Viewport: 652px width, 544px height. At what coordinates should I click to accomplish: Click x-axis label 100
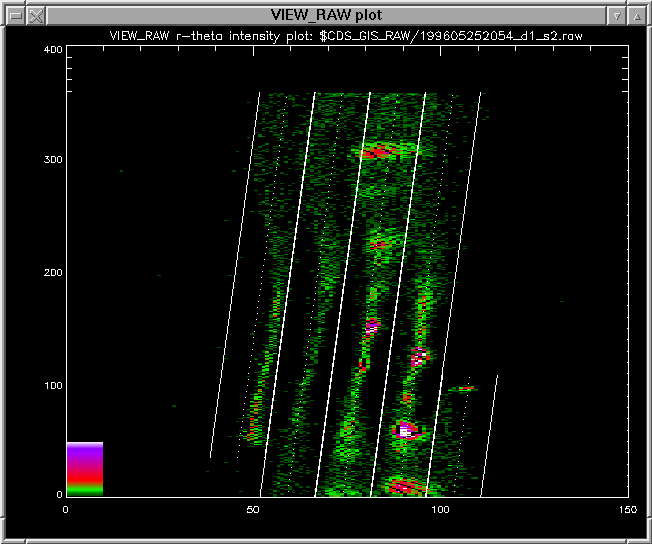tap(440, 509)
